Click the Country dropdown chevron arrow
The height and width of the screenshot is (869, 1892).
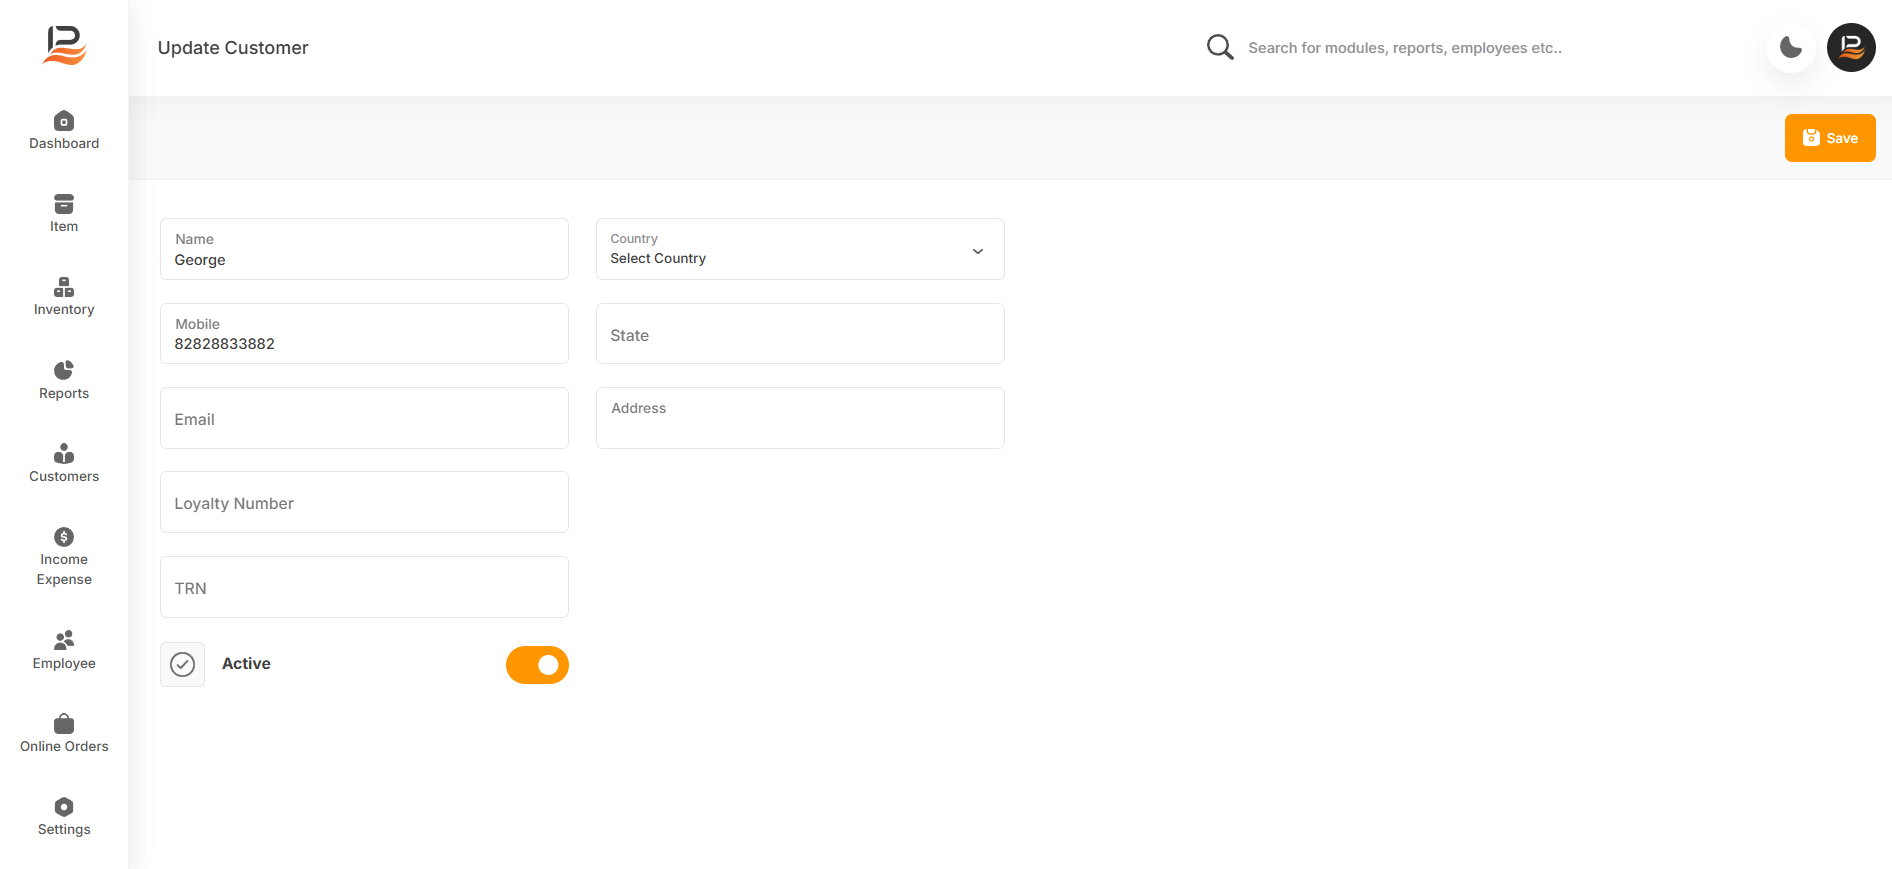coord(978,251)
